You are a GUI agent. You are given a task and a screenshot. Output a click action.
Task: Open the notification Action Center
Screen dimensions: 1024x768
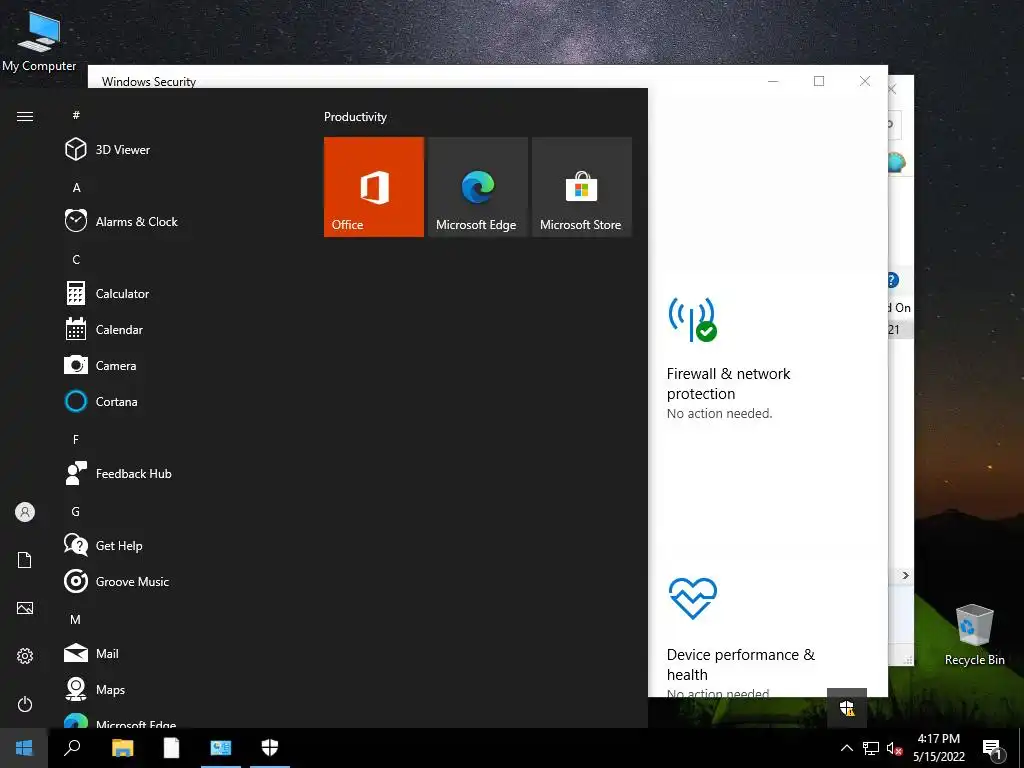click(993, 748)
